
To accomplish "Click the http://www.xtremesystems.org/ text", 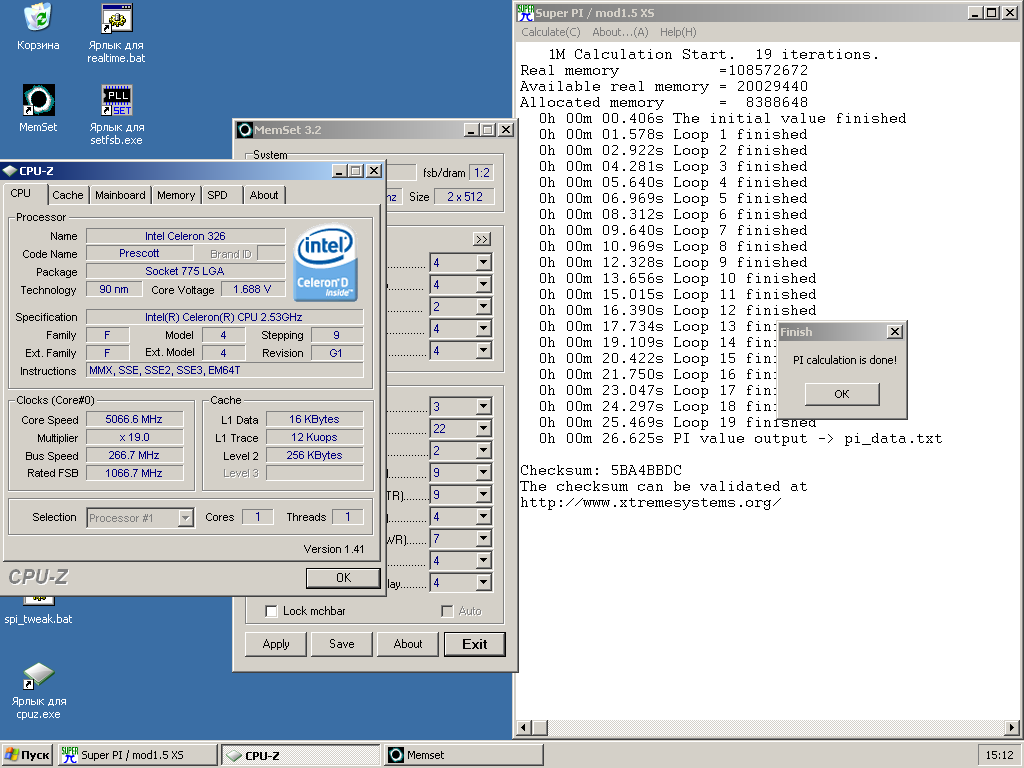I will (x=650, y=502).
